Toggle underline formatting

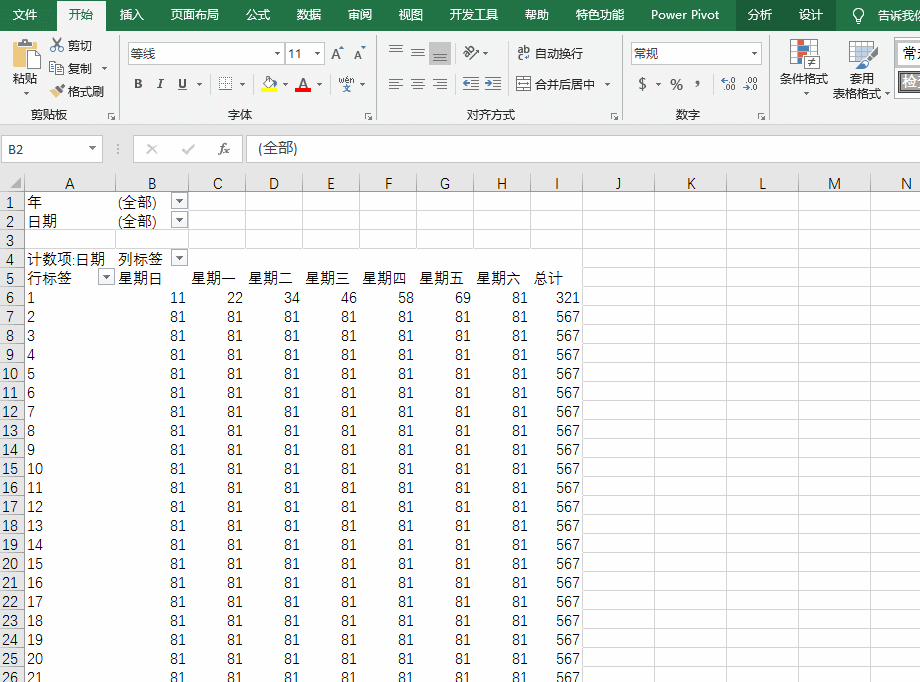(x=182, y=84)
